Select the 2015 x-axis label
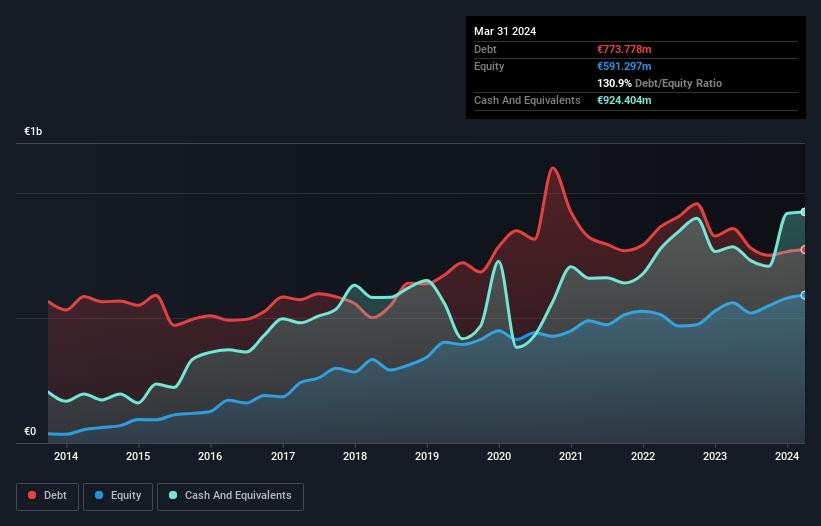Viewport: 821px width, 526px height. coord(138,456)
